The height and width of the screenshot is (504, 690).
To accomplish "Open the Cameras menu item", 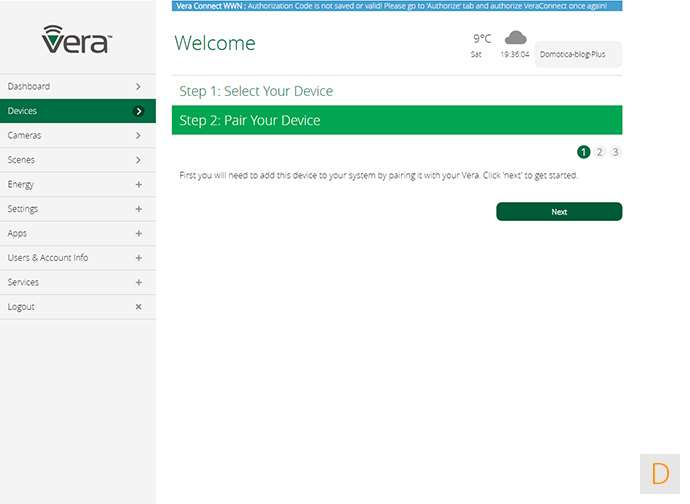I will click(77, 136).
